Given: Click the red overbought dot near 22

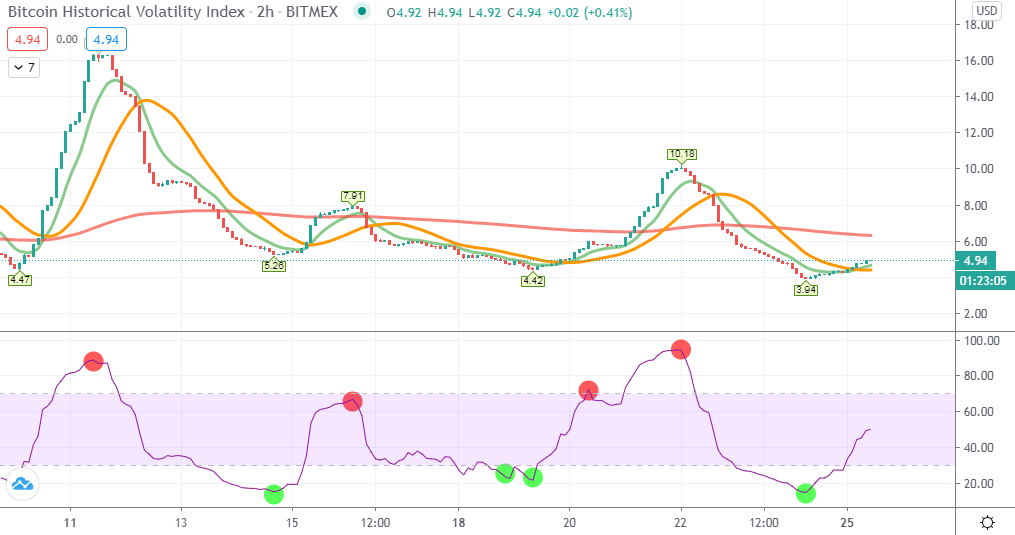Looking at the screenshot, I should tap(681, 350).
